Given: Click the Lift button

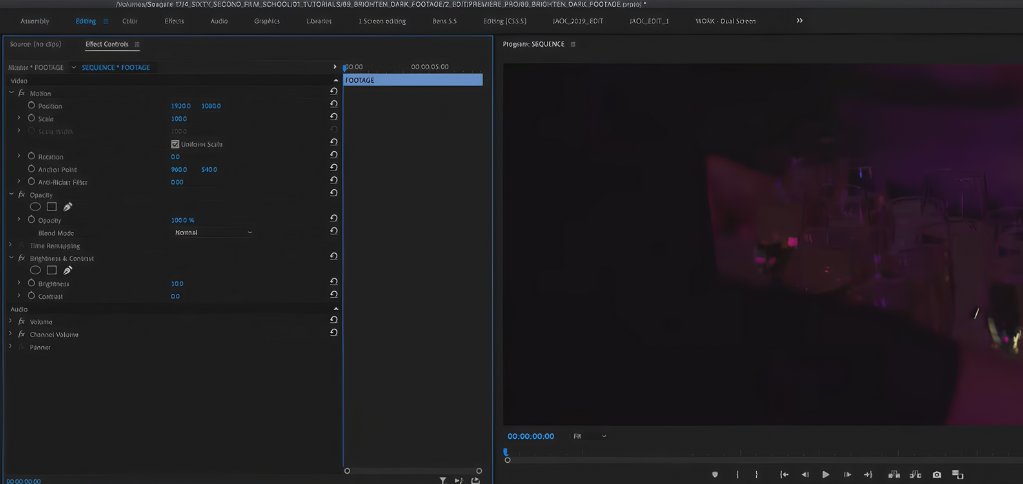Looking at the screenshot, I should click(893, 475).
